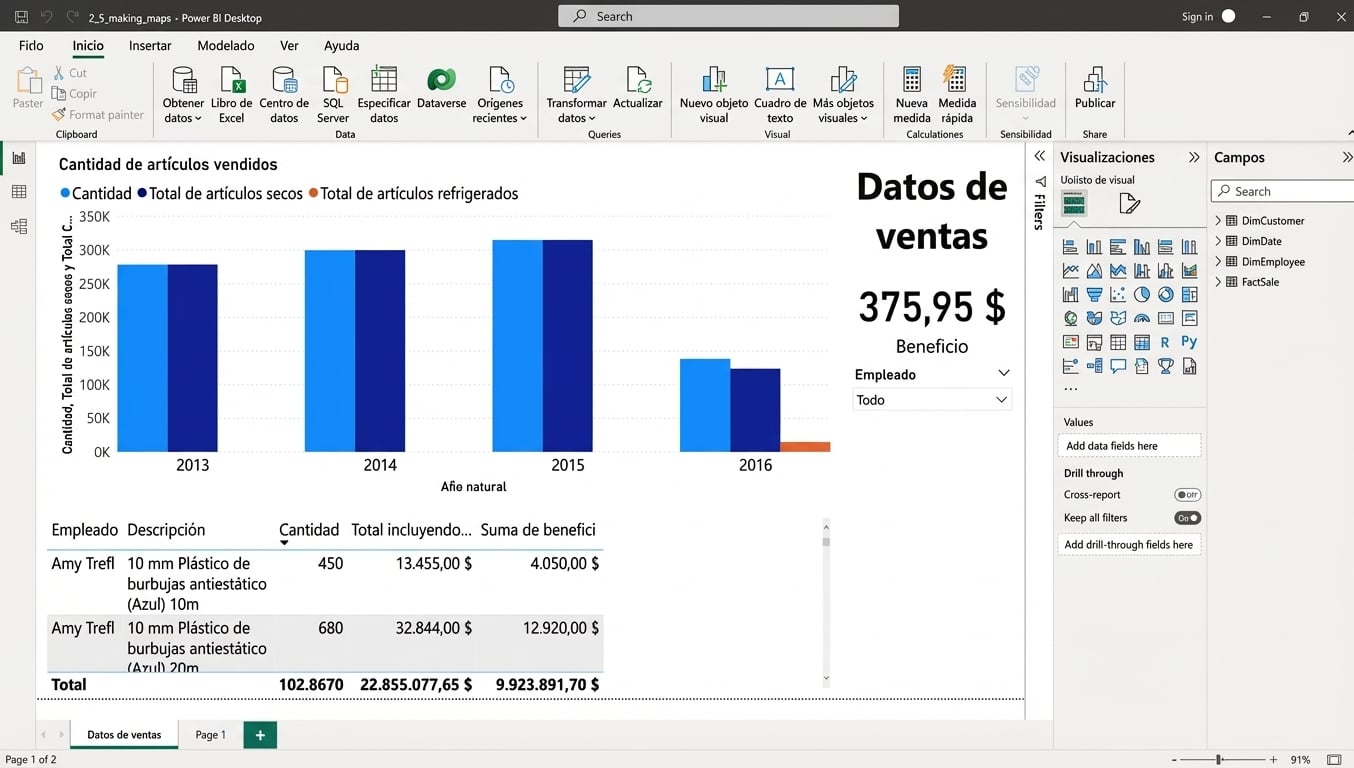Open the Model view in left sidebar
The width and height of the screenshot is (1354, 768).
pos(18,227)
